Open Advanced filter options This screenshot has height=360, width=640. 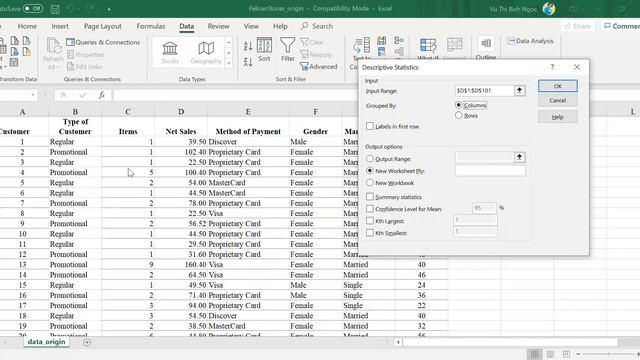318,67
